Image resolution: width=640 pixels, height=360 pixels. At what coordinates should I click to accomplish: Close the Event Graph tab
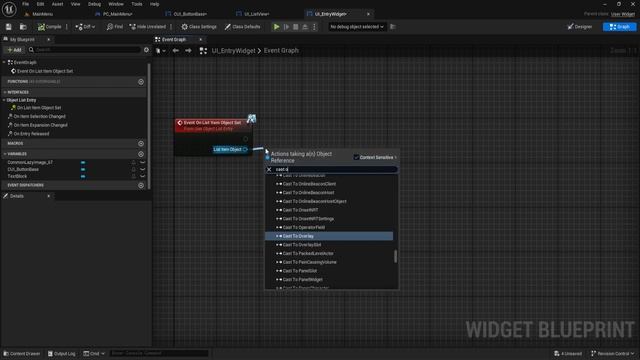pyautogui.click(x=200, y=40)
